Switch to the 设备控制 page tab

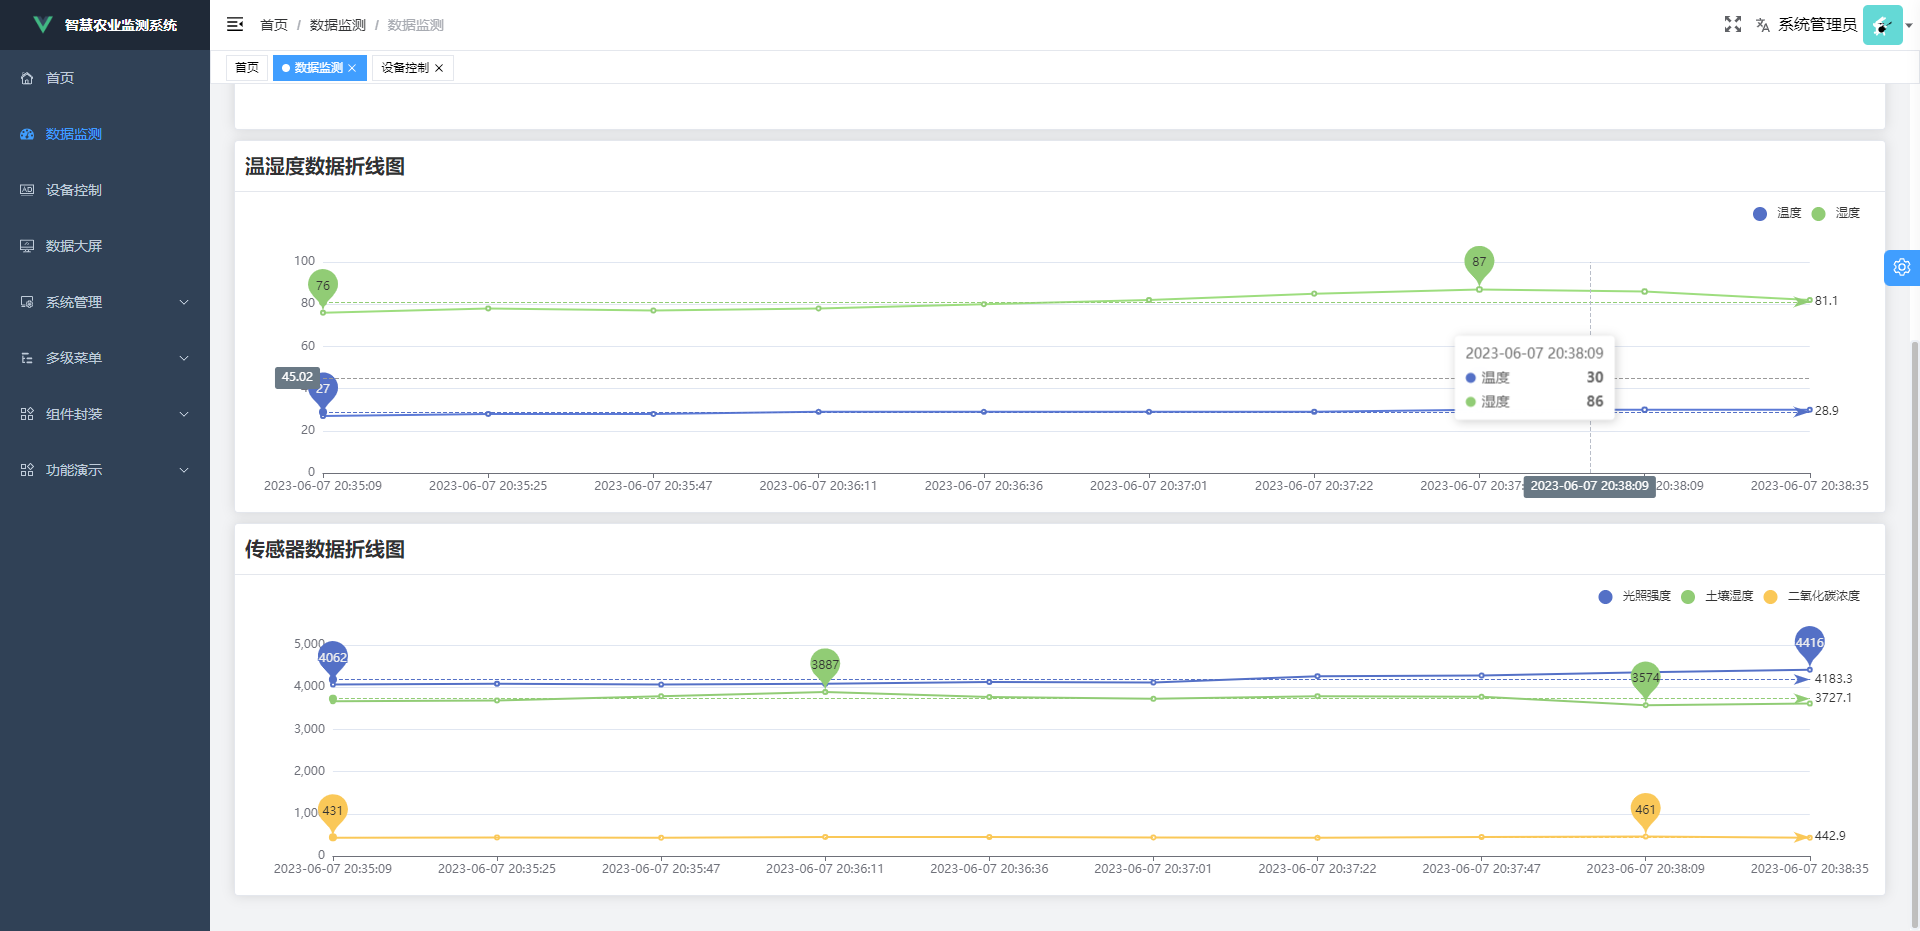[x=412, y=68]
